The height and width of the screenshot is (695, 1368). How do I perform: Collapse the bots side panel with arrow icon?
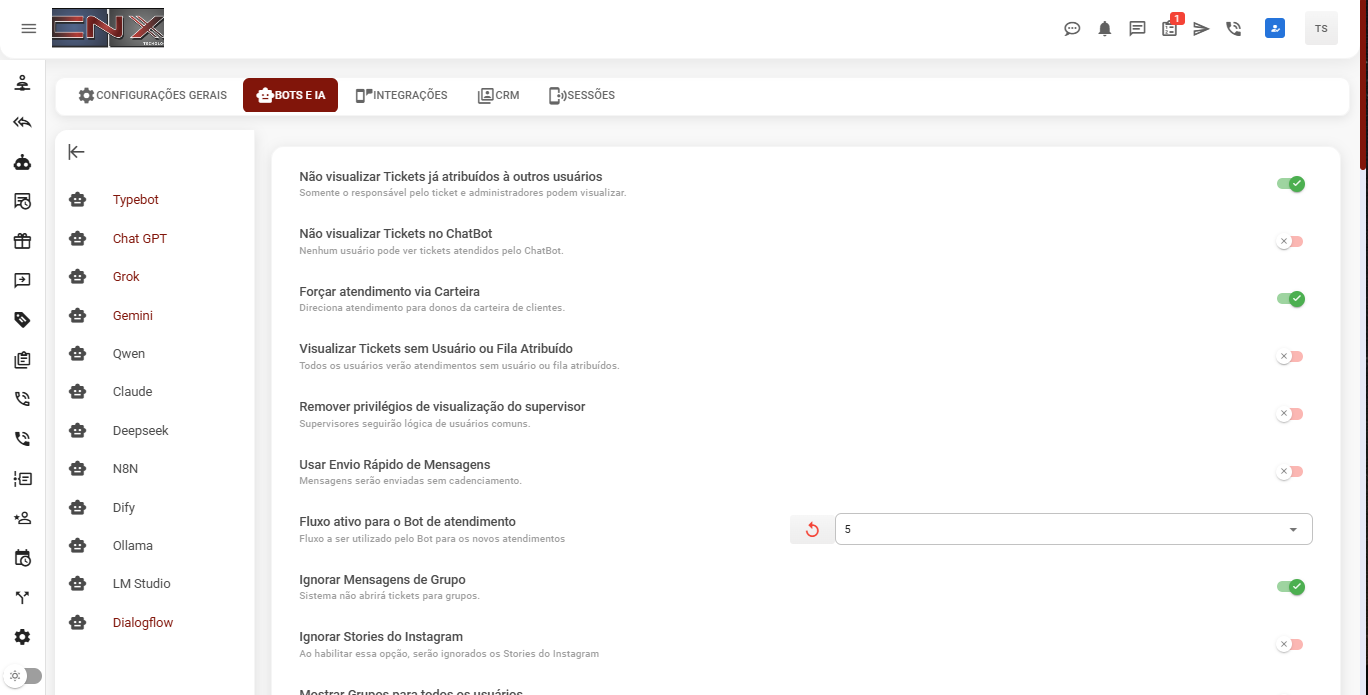click(77, 152)
